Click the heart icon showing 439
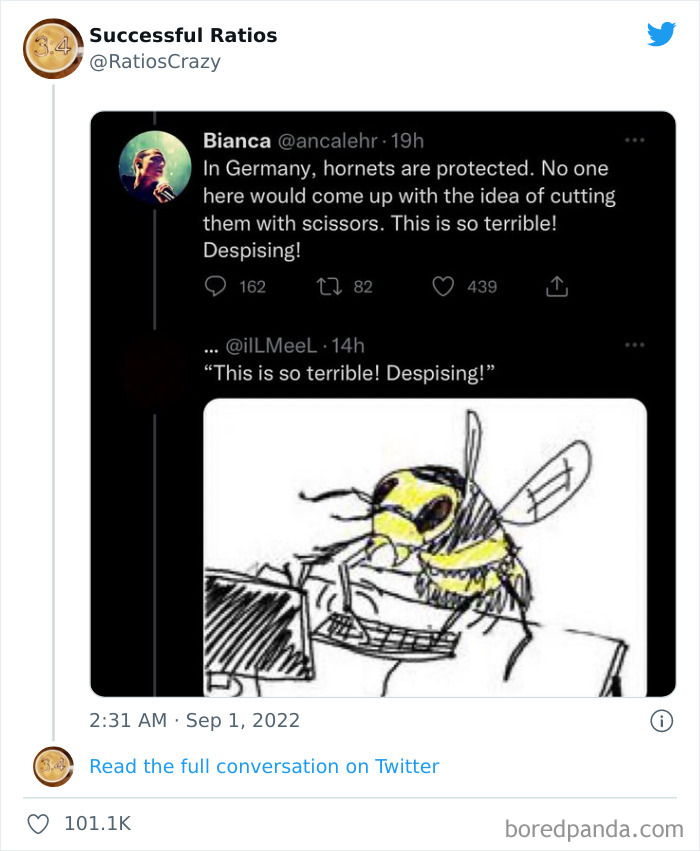This screenshot has width=700, height=851. click(443, 287)
